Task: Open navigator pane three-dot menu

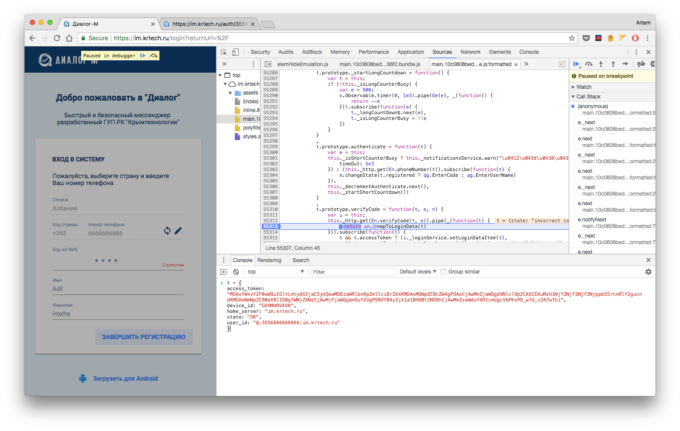Action: click(254, 64)
